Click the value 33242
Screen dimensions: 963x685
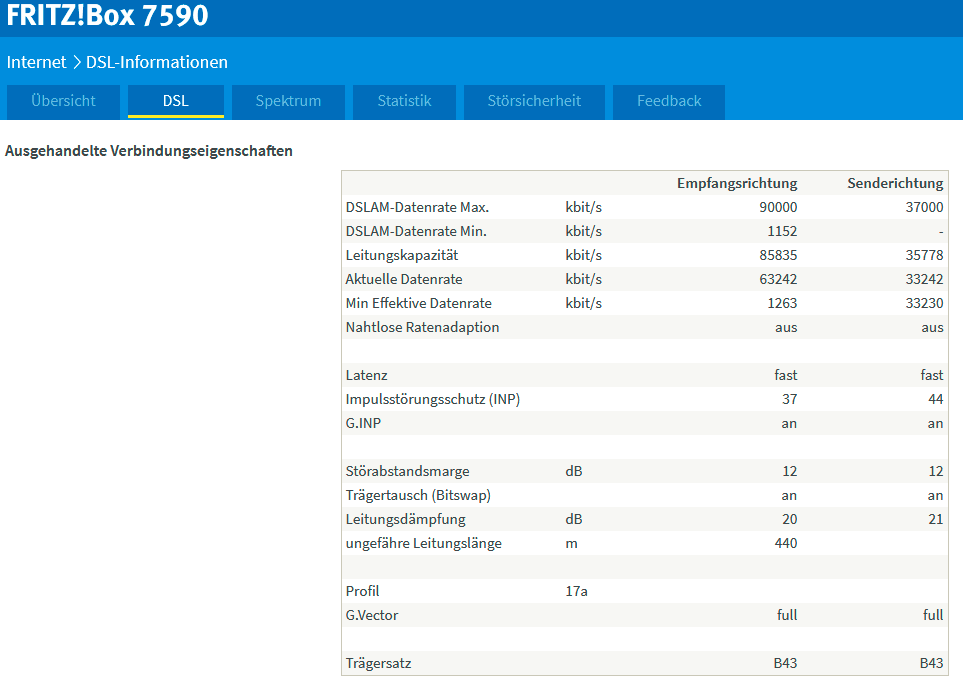click(x=924, y=279)
